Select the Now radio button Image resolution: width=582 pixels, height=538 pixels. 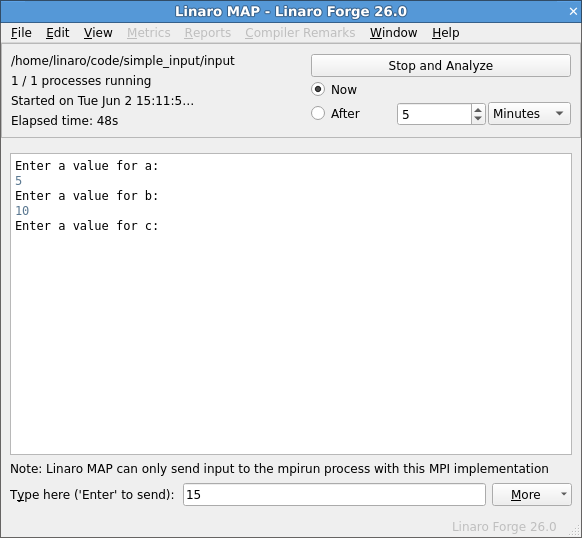pyautogui.click(x=318, y=89)
